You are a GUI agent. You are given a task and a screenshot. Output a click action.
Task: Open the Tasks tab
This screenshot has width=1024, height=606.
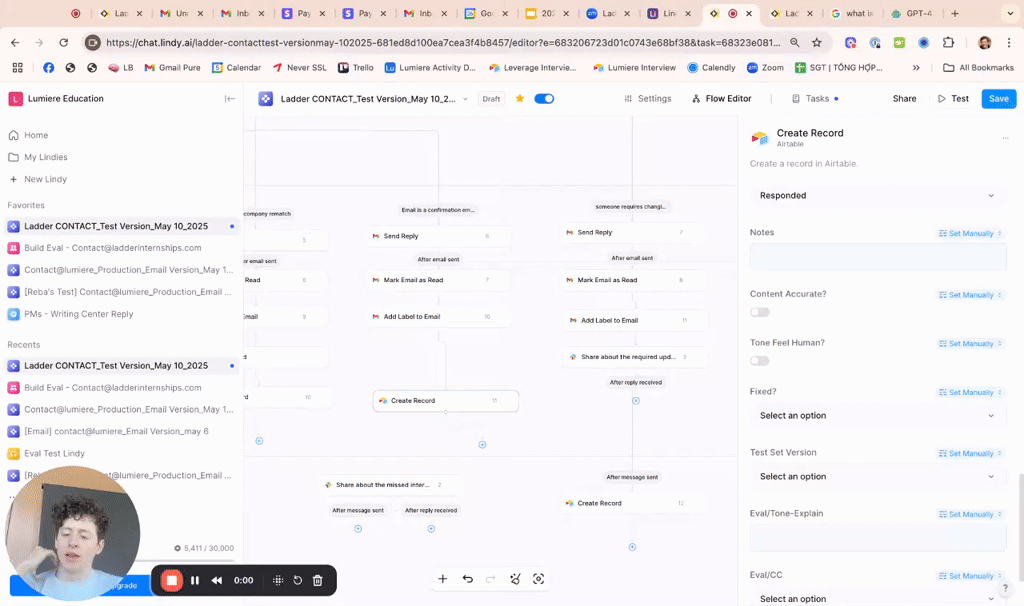tap(811, 99)
